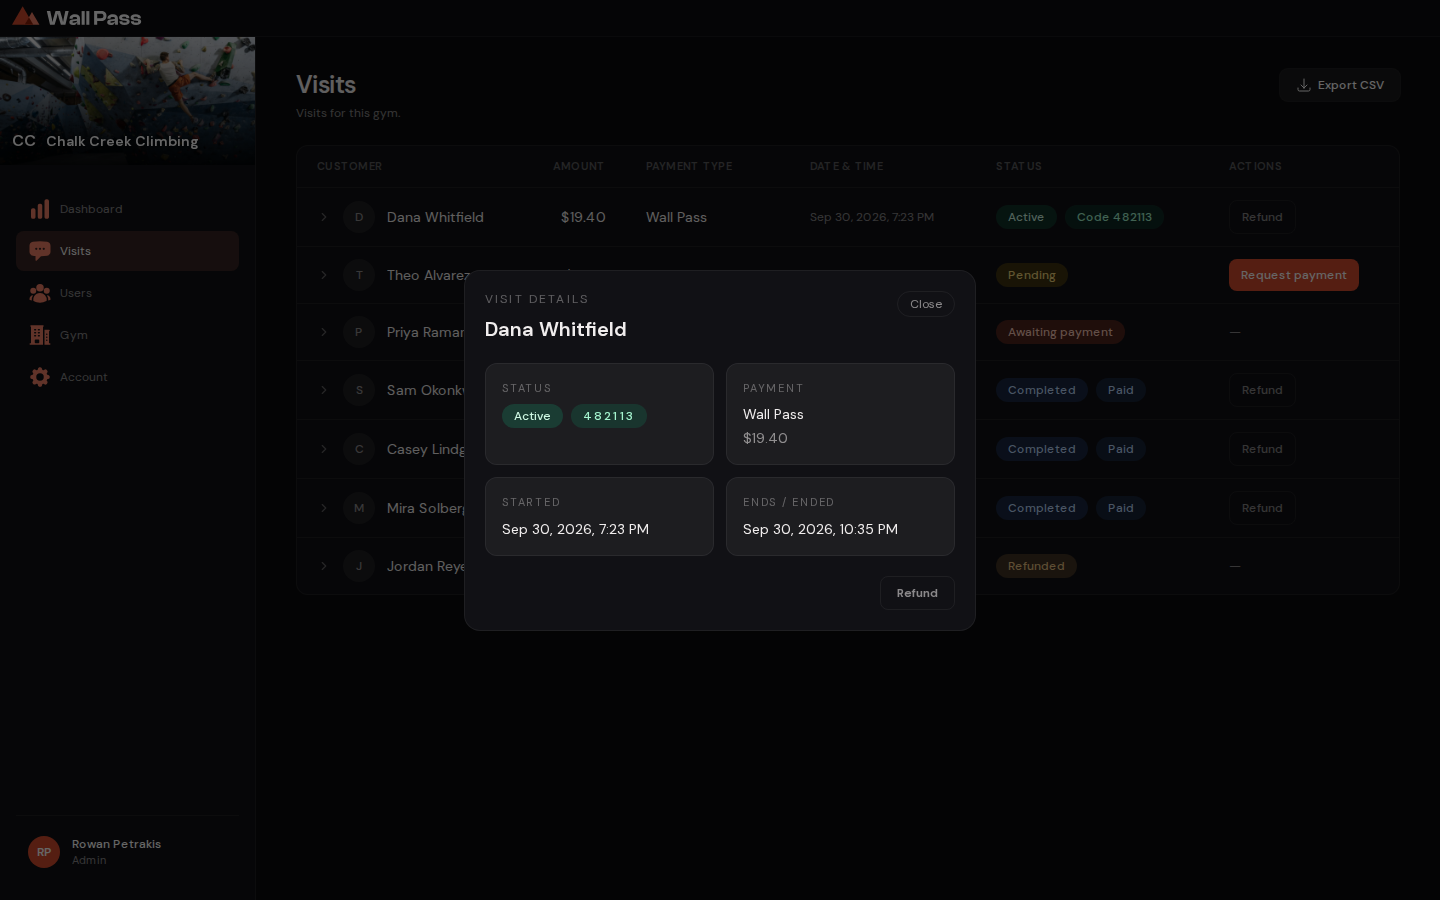Click Wall Pass payment type in dialog
The width and height of the screenshot is (1440, 900).
[773, 414]
